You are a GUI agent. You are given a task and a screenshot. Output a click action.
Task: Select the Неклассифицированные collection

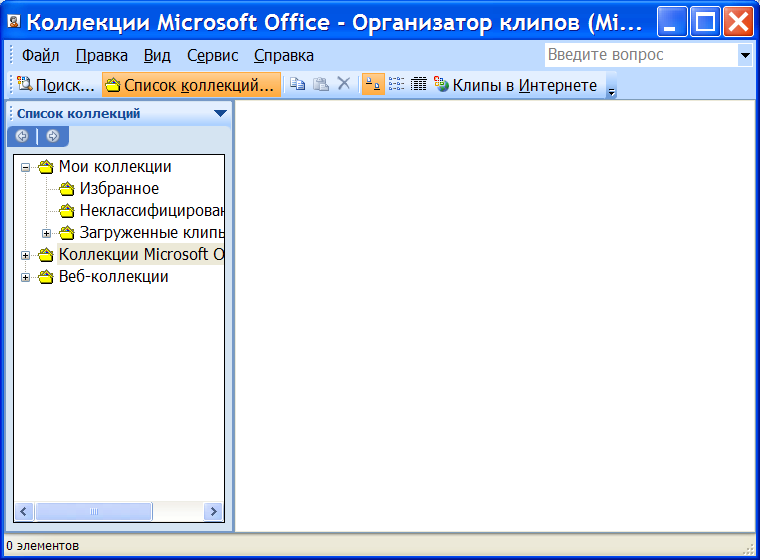151,210
